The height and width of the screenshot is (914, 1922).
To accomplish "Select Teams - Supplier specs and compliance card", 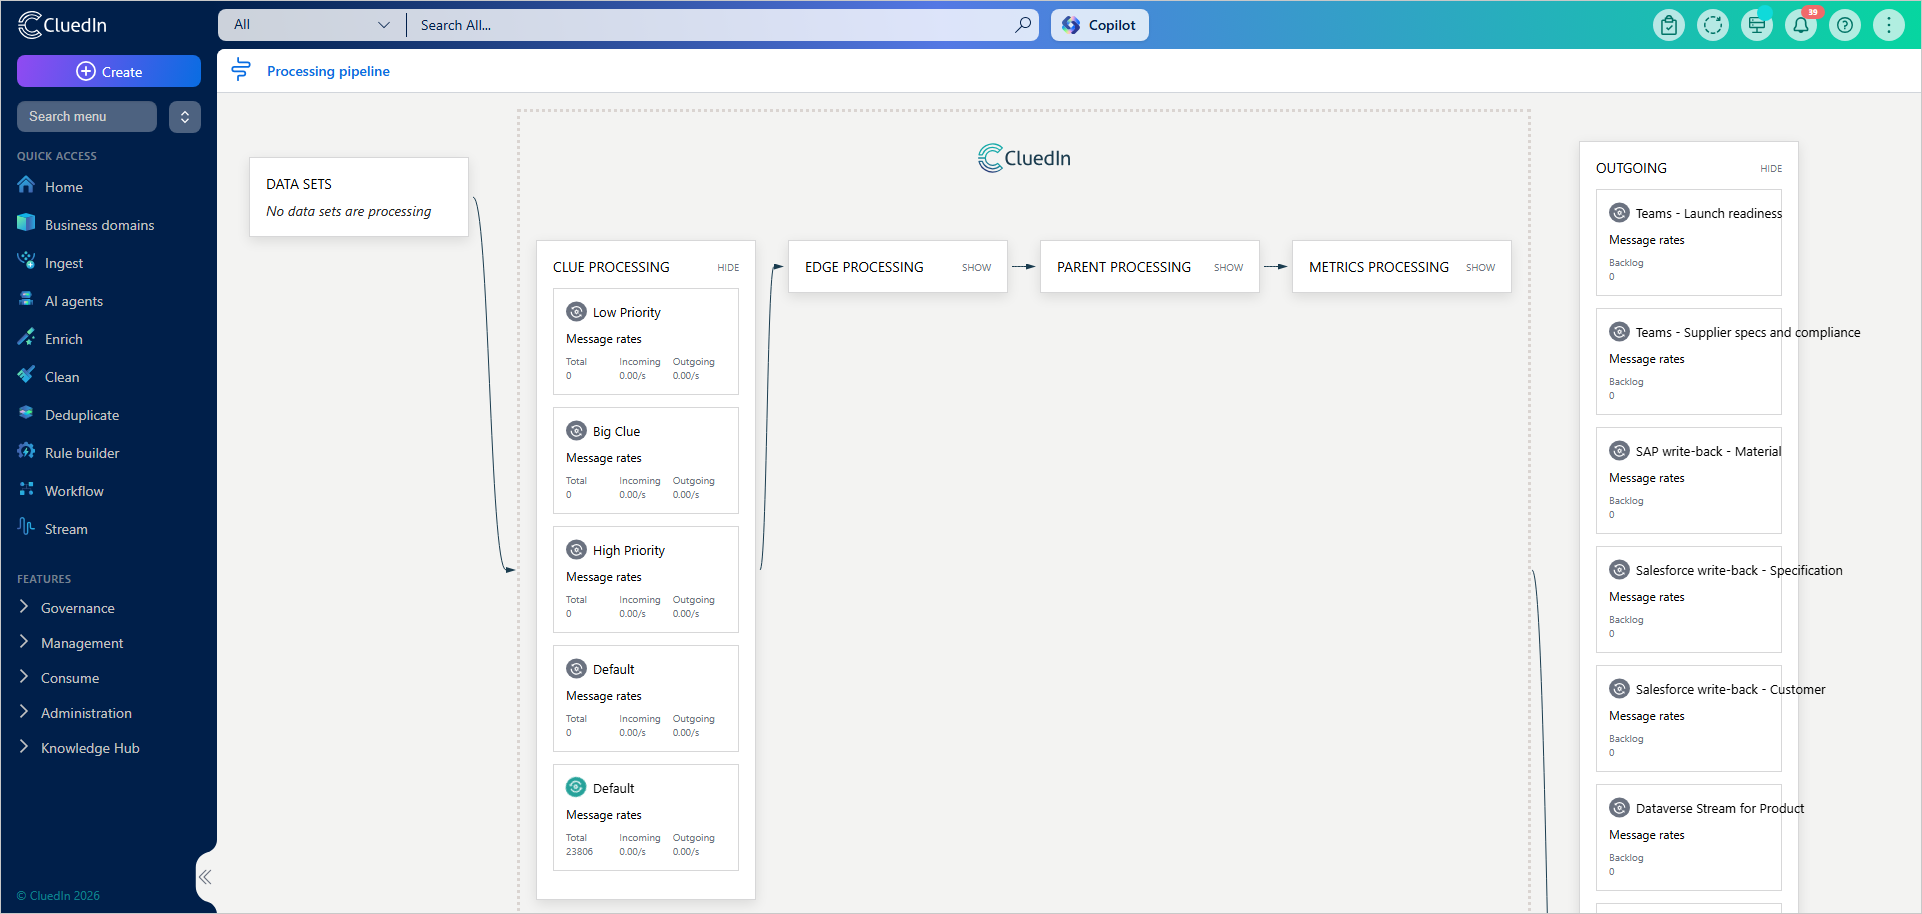I will [1689, 361].
